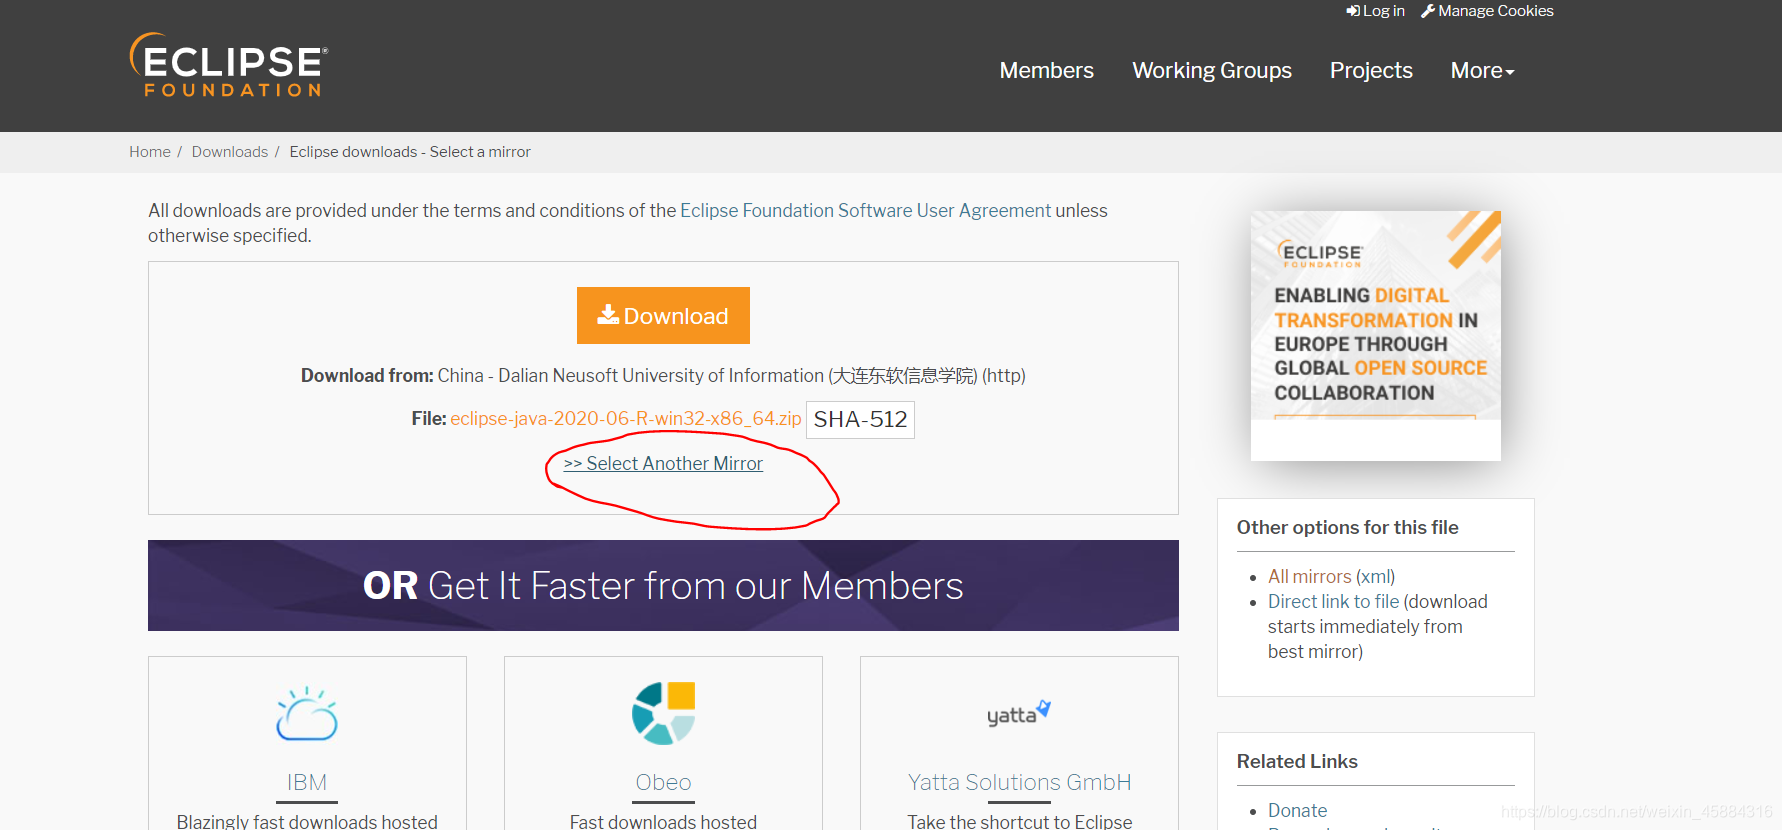Go to Downloads breadcrumb

click(230, 152)
